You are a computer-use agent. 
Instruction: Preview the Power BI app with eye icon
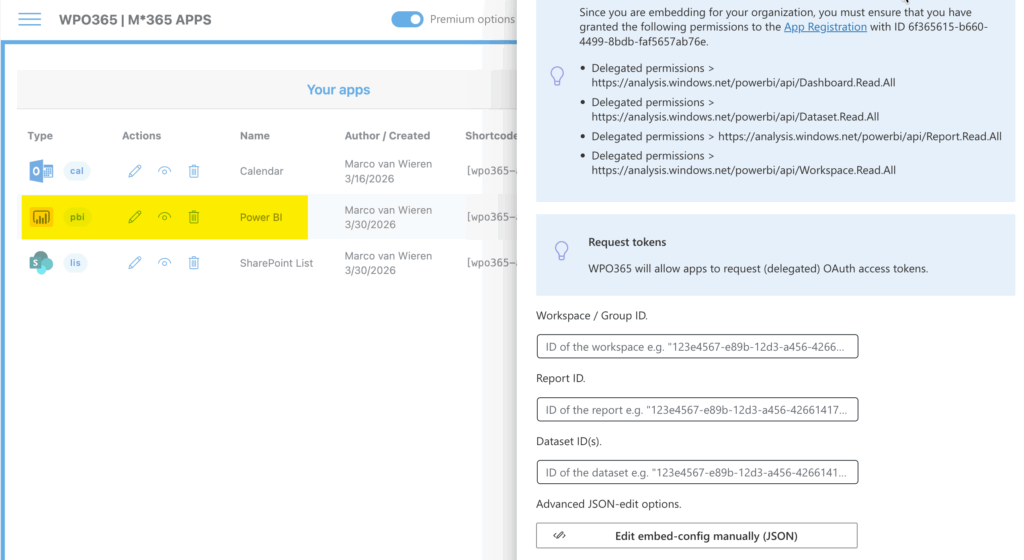(x=164, y=217)
